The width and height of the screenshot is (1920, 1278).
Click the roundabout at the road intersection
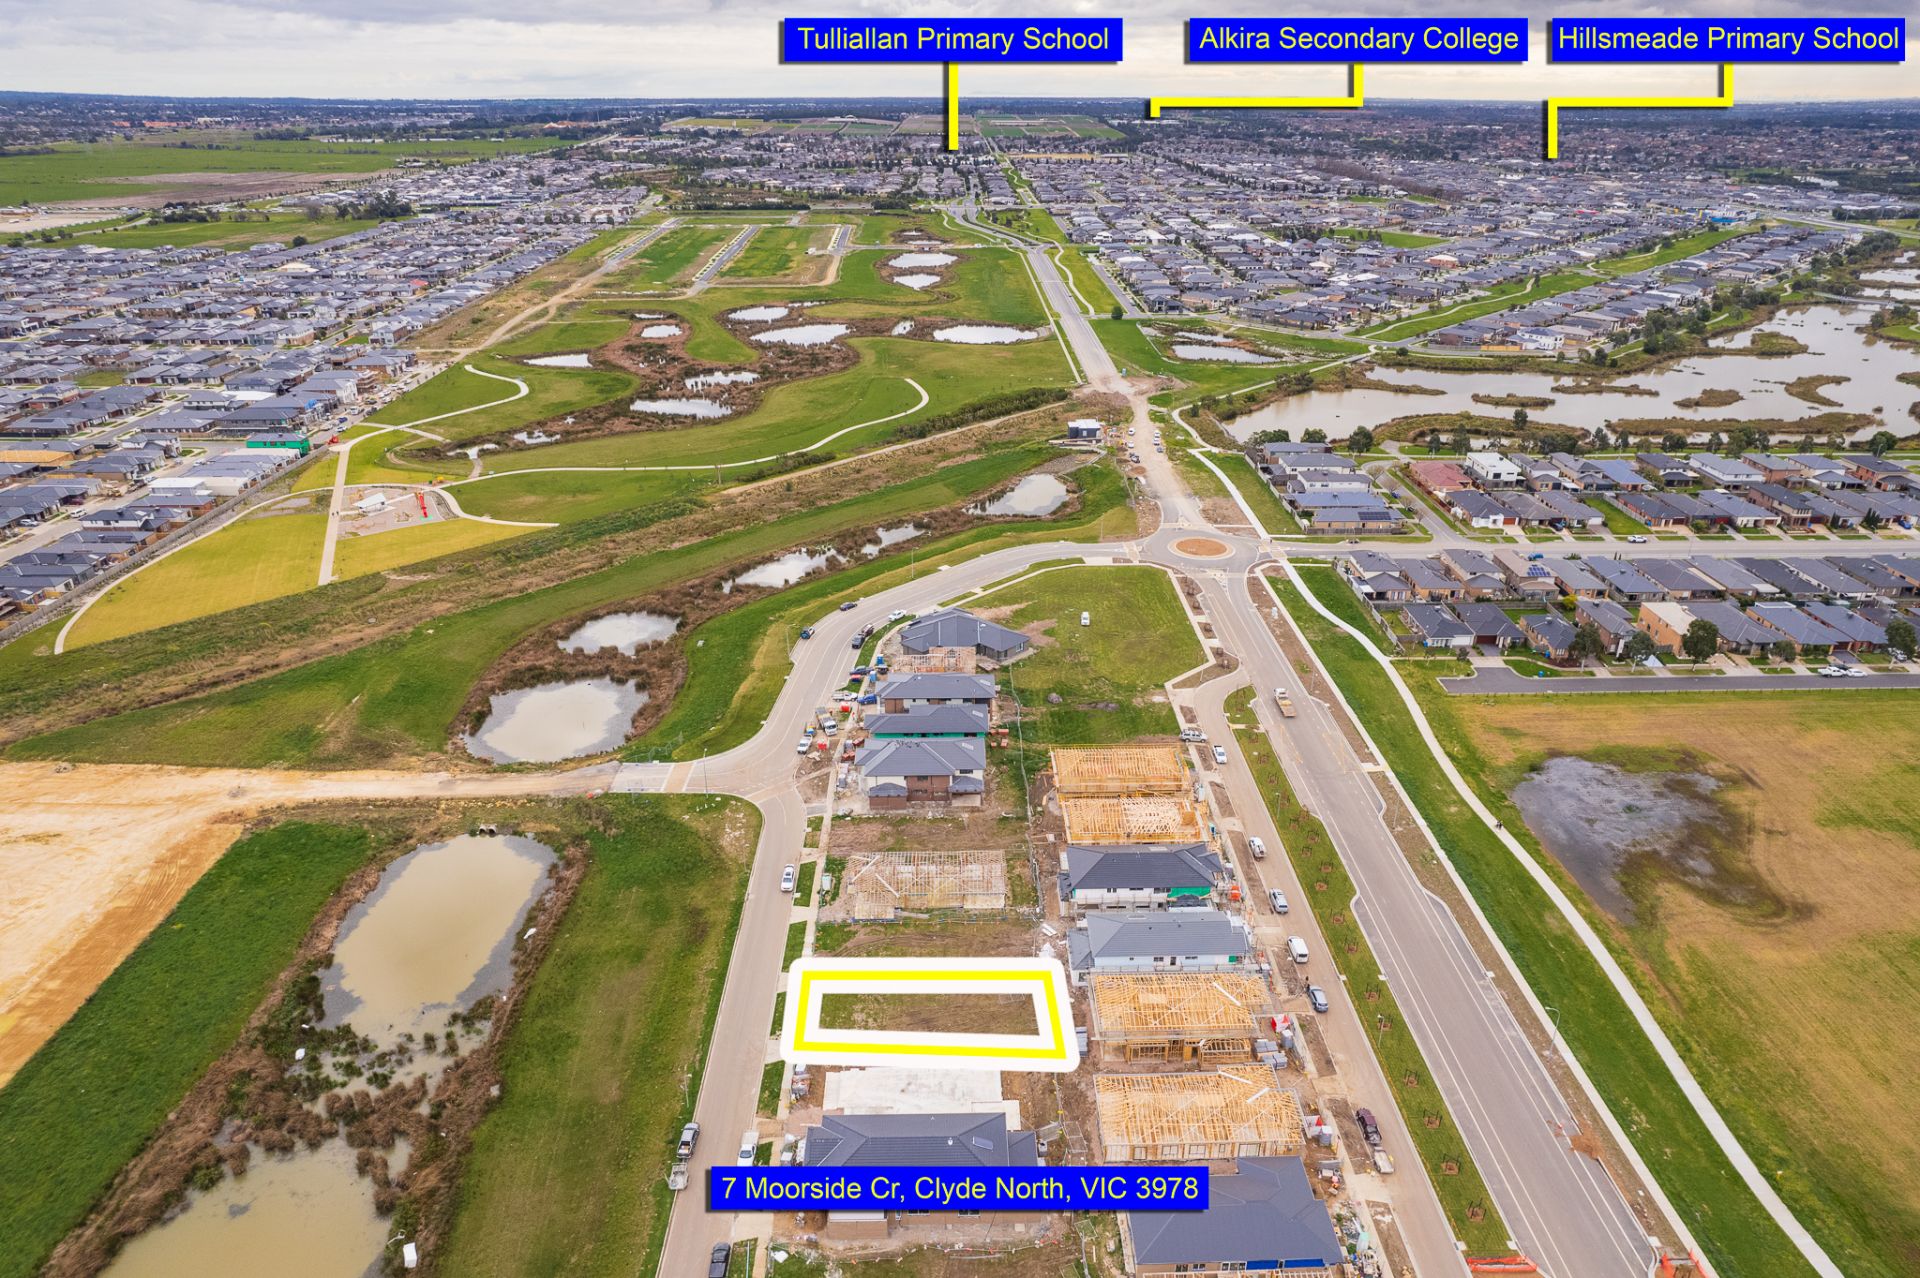[x=1199, y=547]
